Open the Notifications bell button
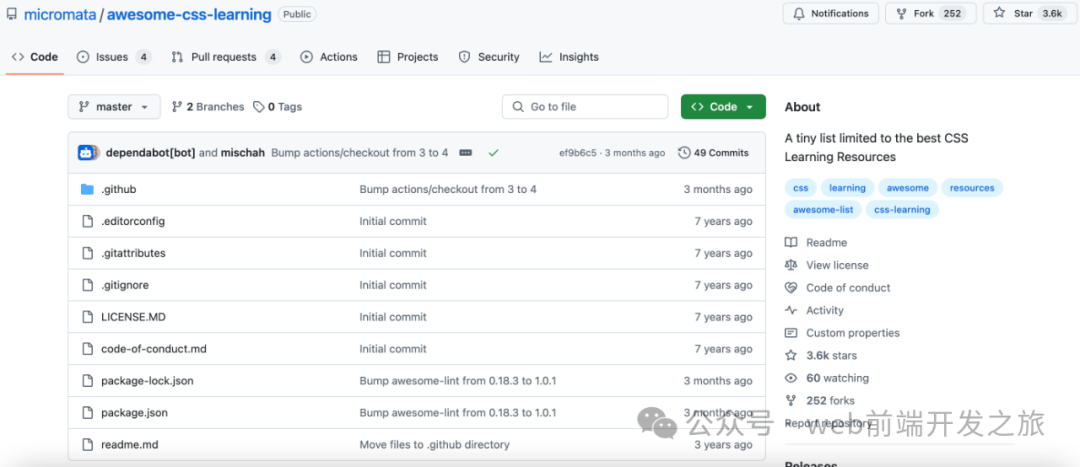1080x467 pixels. click(831, 14)
